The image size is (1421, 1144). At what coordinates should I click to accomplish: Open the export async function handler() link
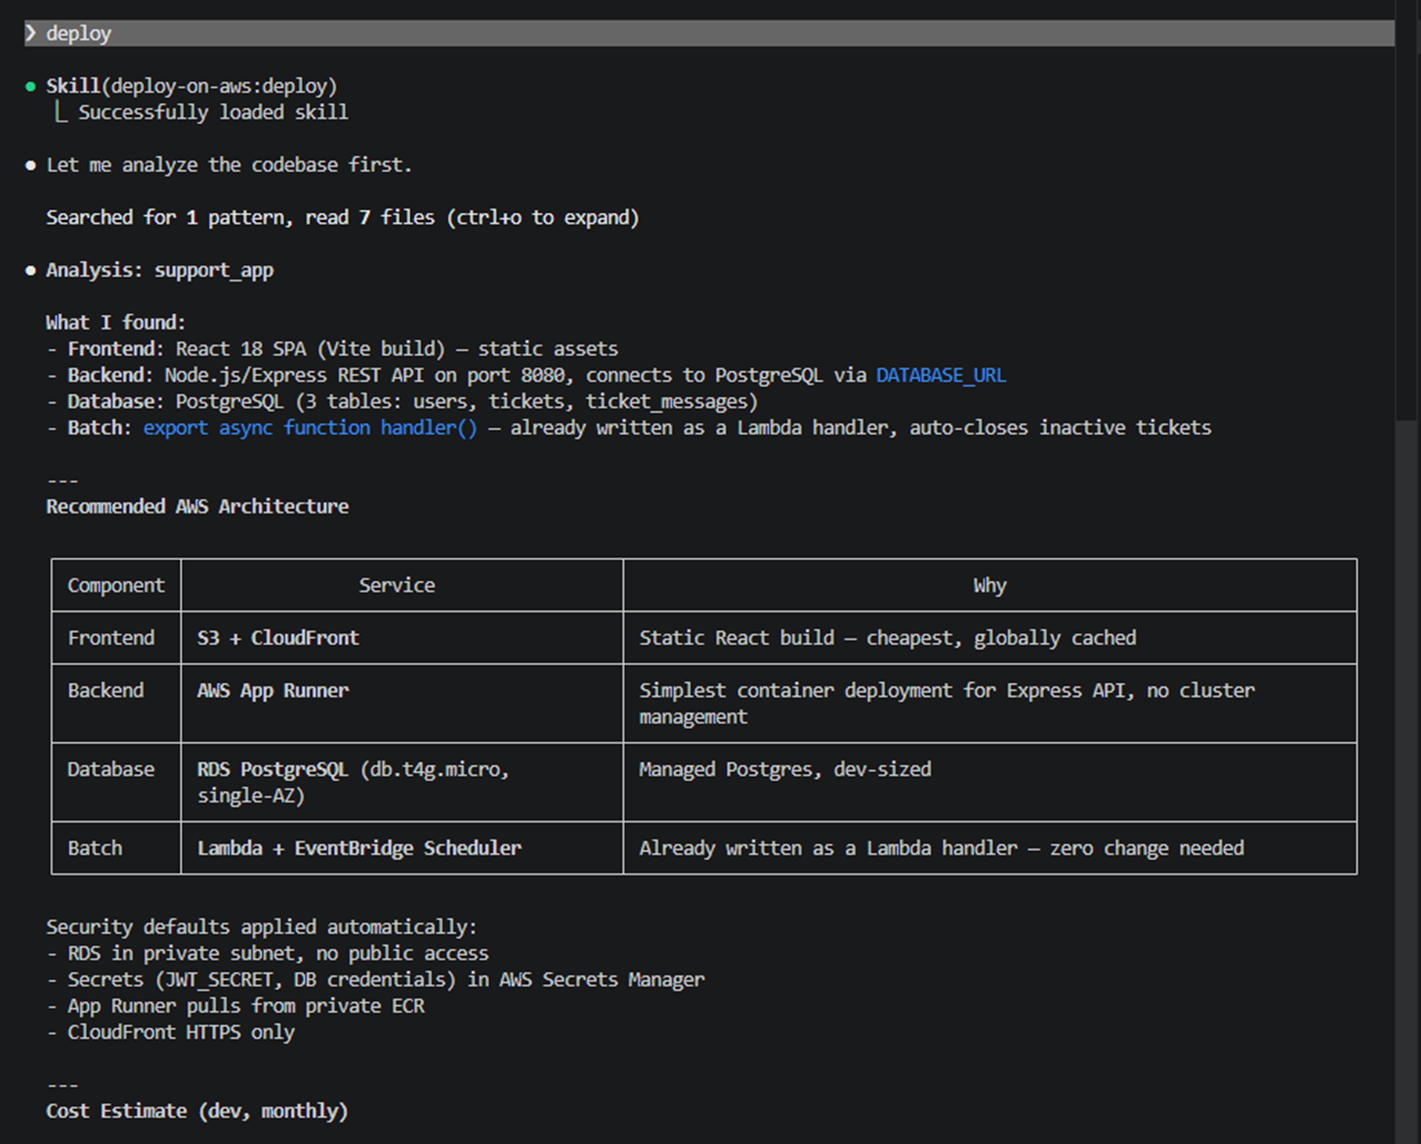pos(310,428)
